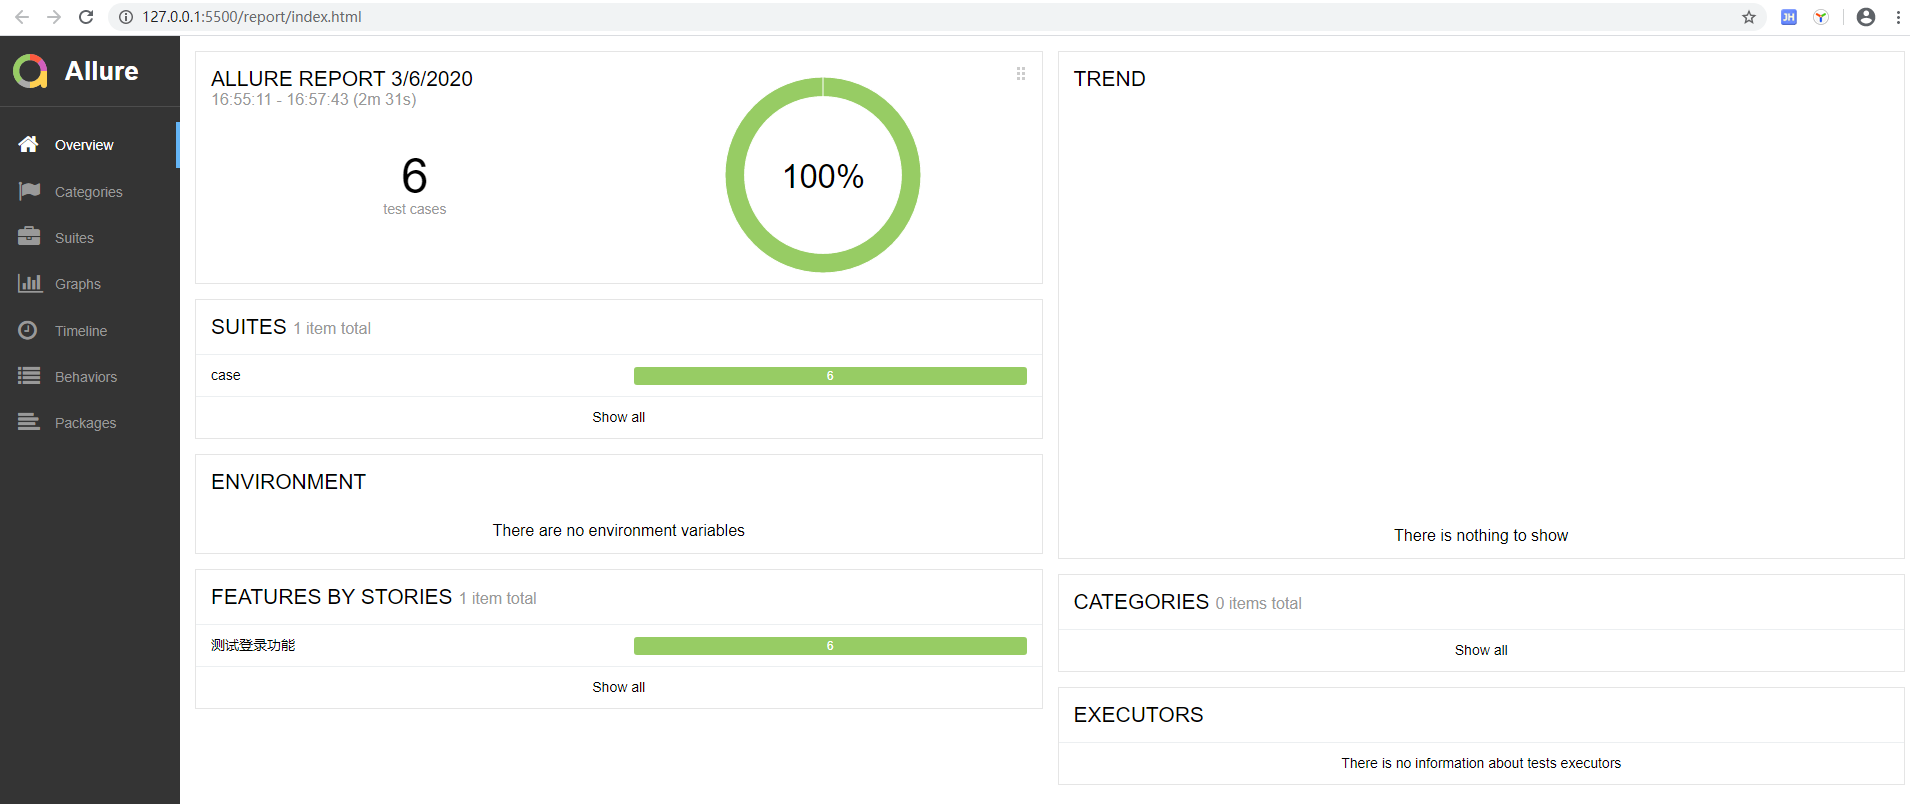Click the no executors information text
The image size is (1910, 804).
[1481, 763]
